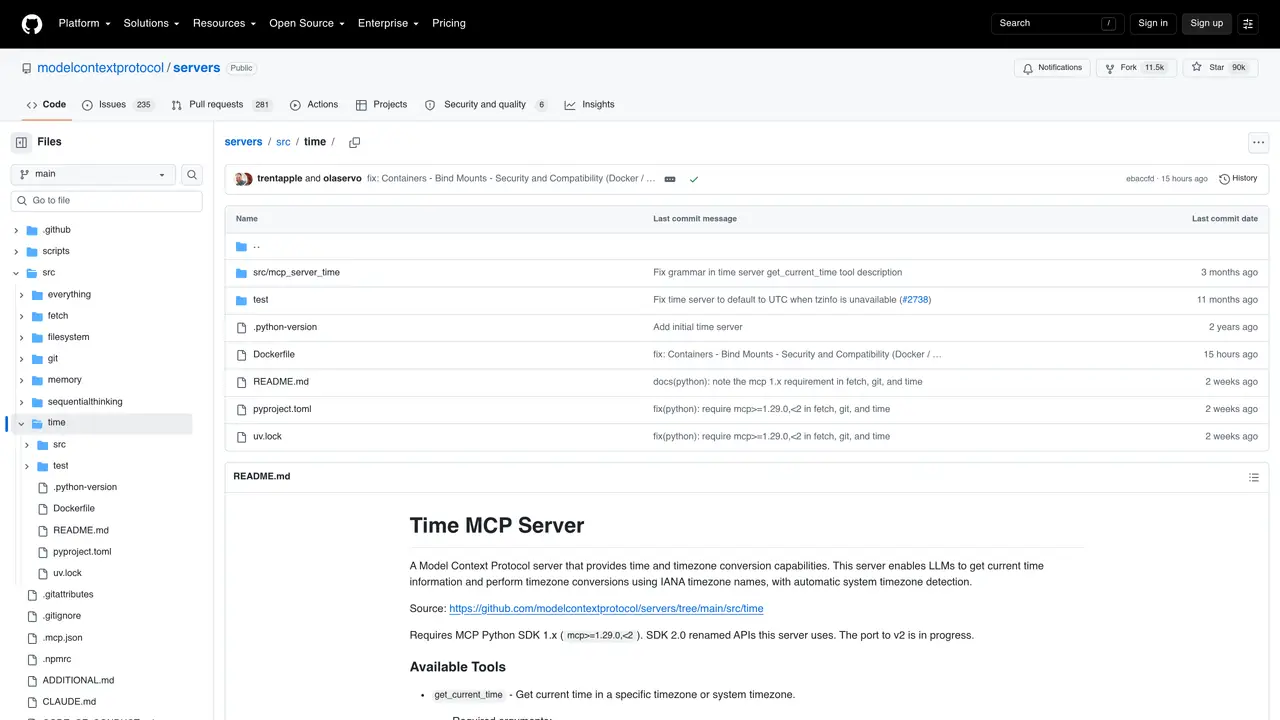Focus the header Search field

1058,24
